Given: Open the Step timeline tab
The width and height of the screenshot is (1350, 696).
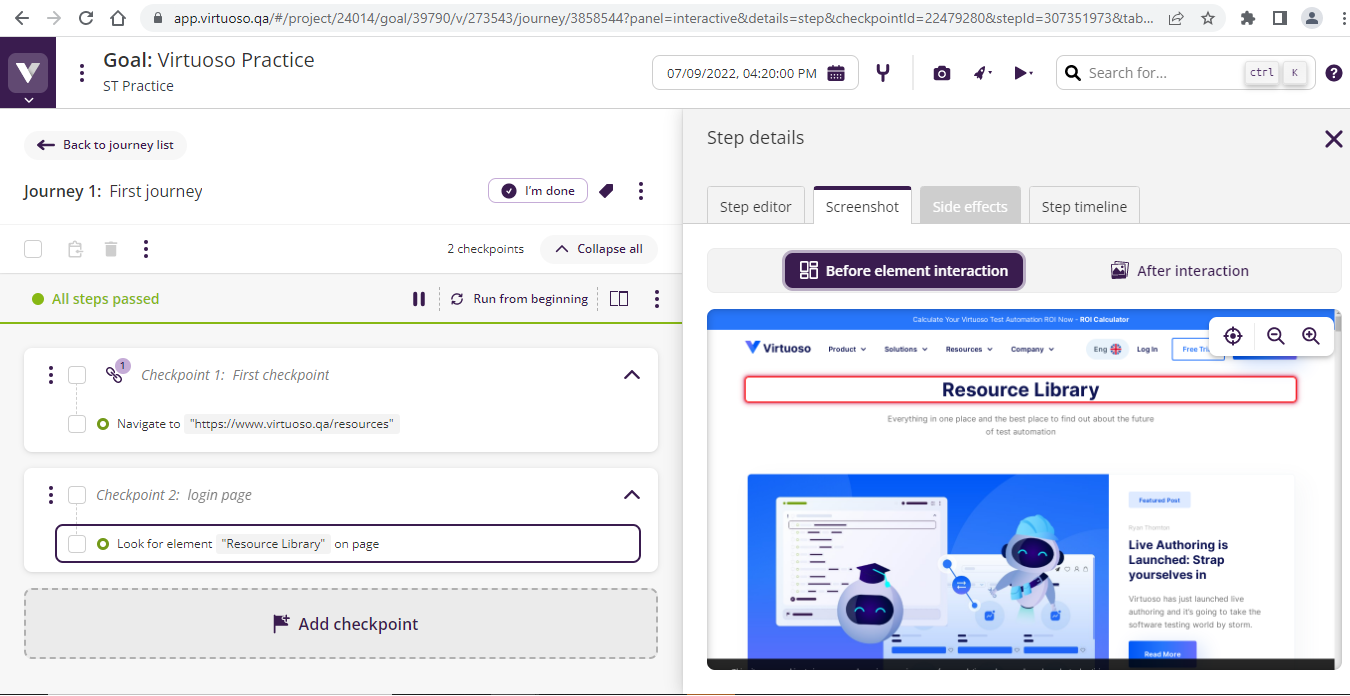Looking at the screenshot, I should click(1084, 207).
